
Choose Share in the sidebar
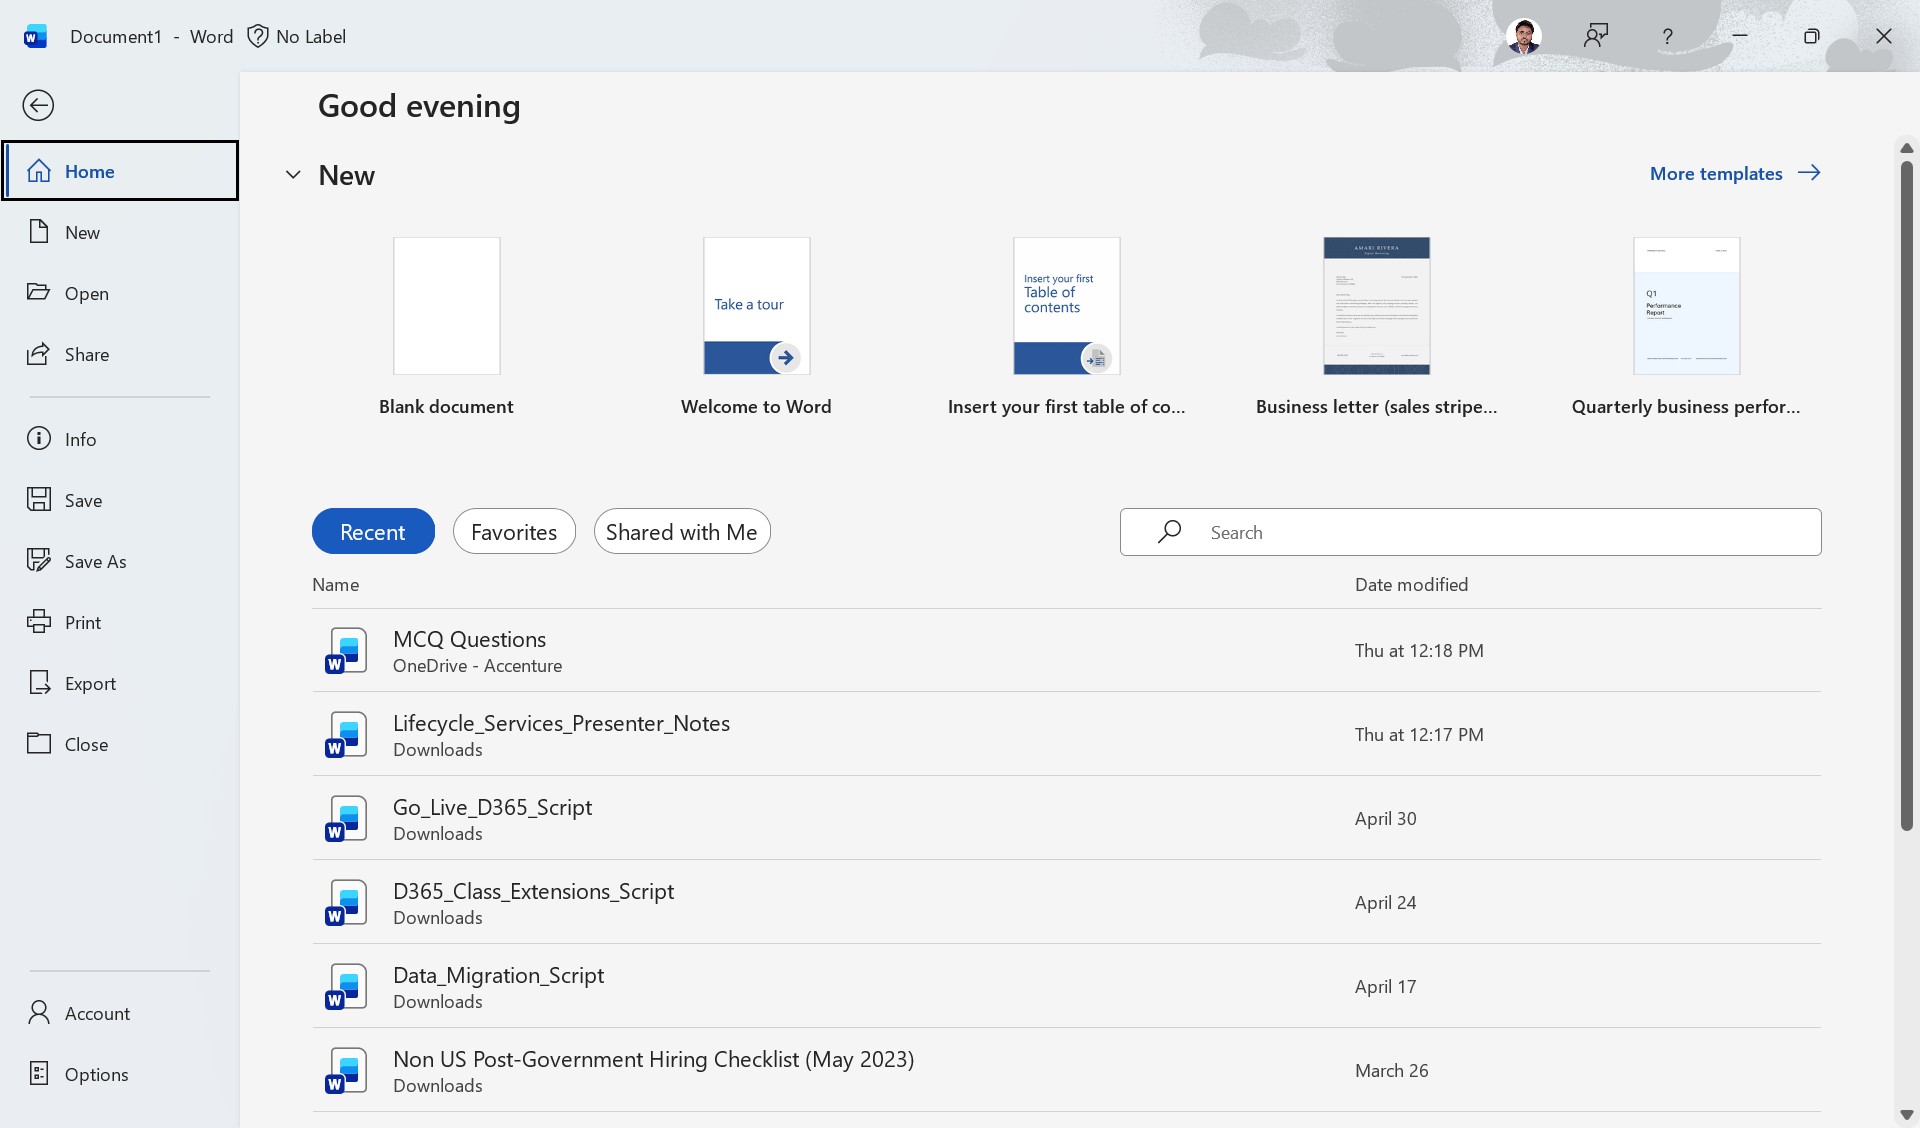[120, 354]
